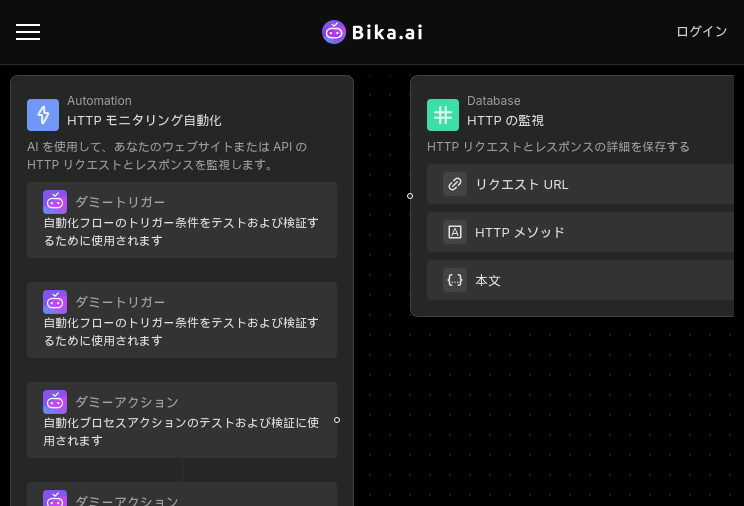Click the Bika.ai brand name text
The image size is (744, 506).
[x=387, y=32]
